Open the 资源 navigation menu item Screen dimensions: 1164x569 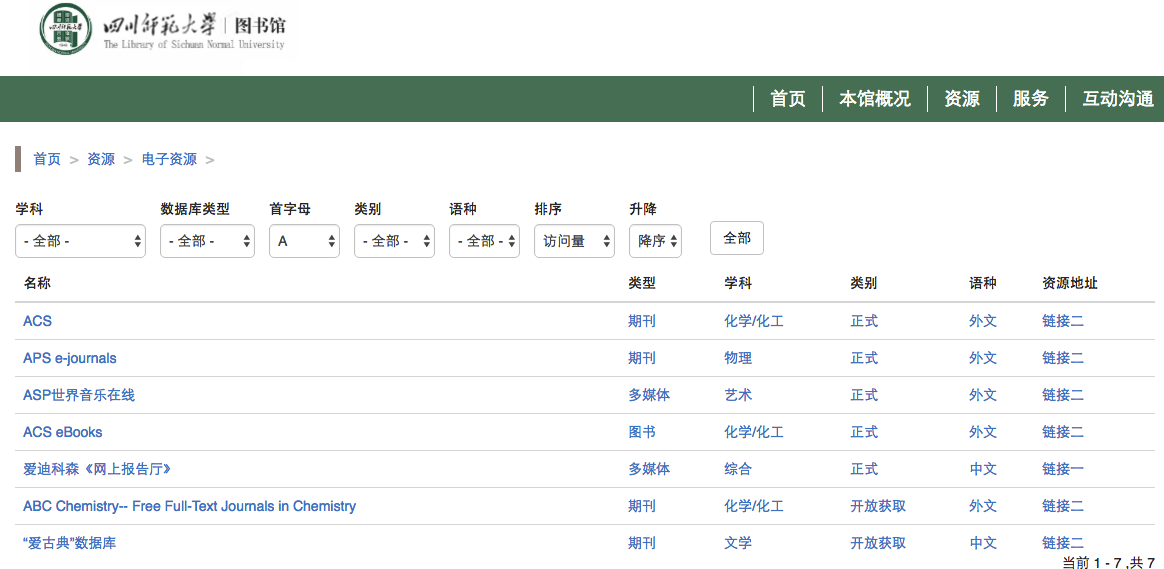click(x=962, y=99)
